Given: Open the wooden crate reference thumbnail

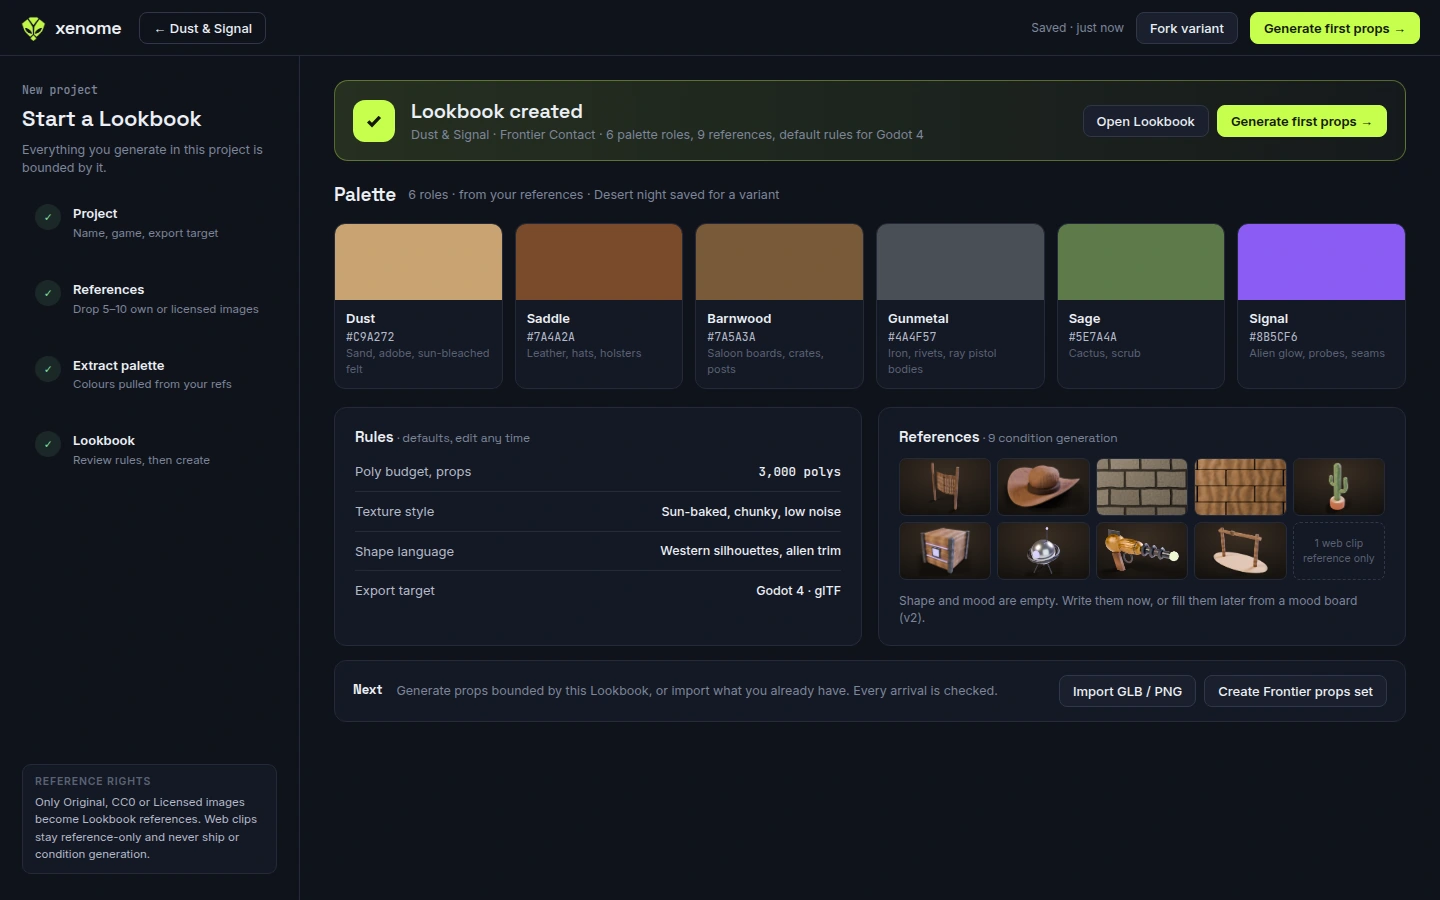Looking at the screenshot, I should 945,550.
